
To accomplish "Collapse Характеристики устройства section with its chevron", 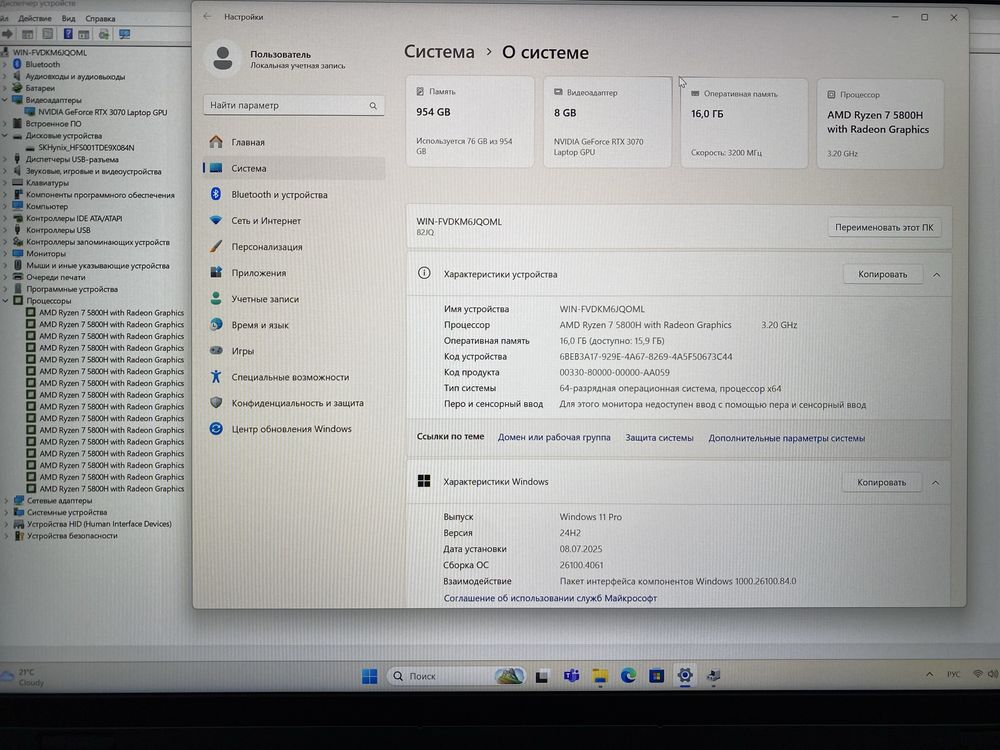I will (936, 275).
